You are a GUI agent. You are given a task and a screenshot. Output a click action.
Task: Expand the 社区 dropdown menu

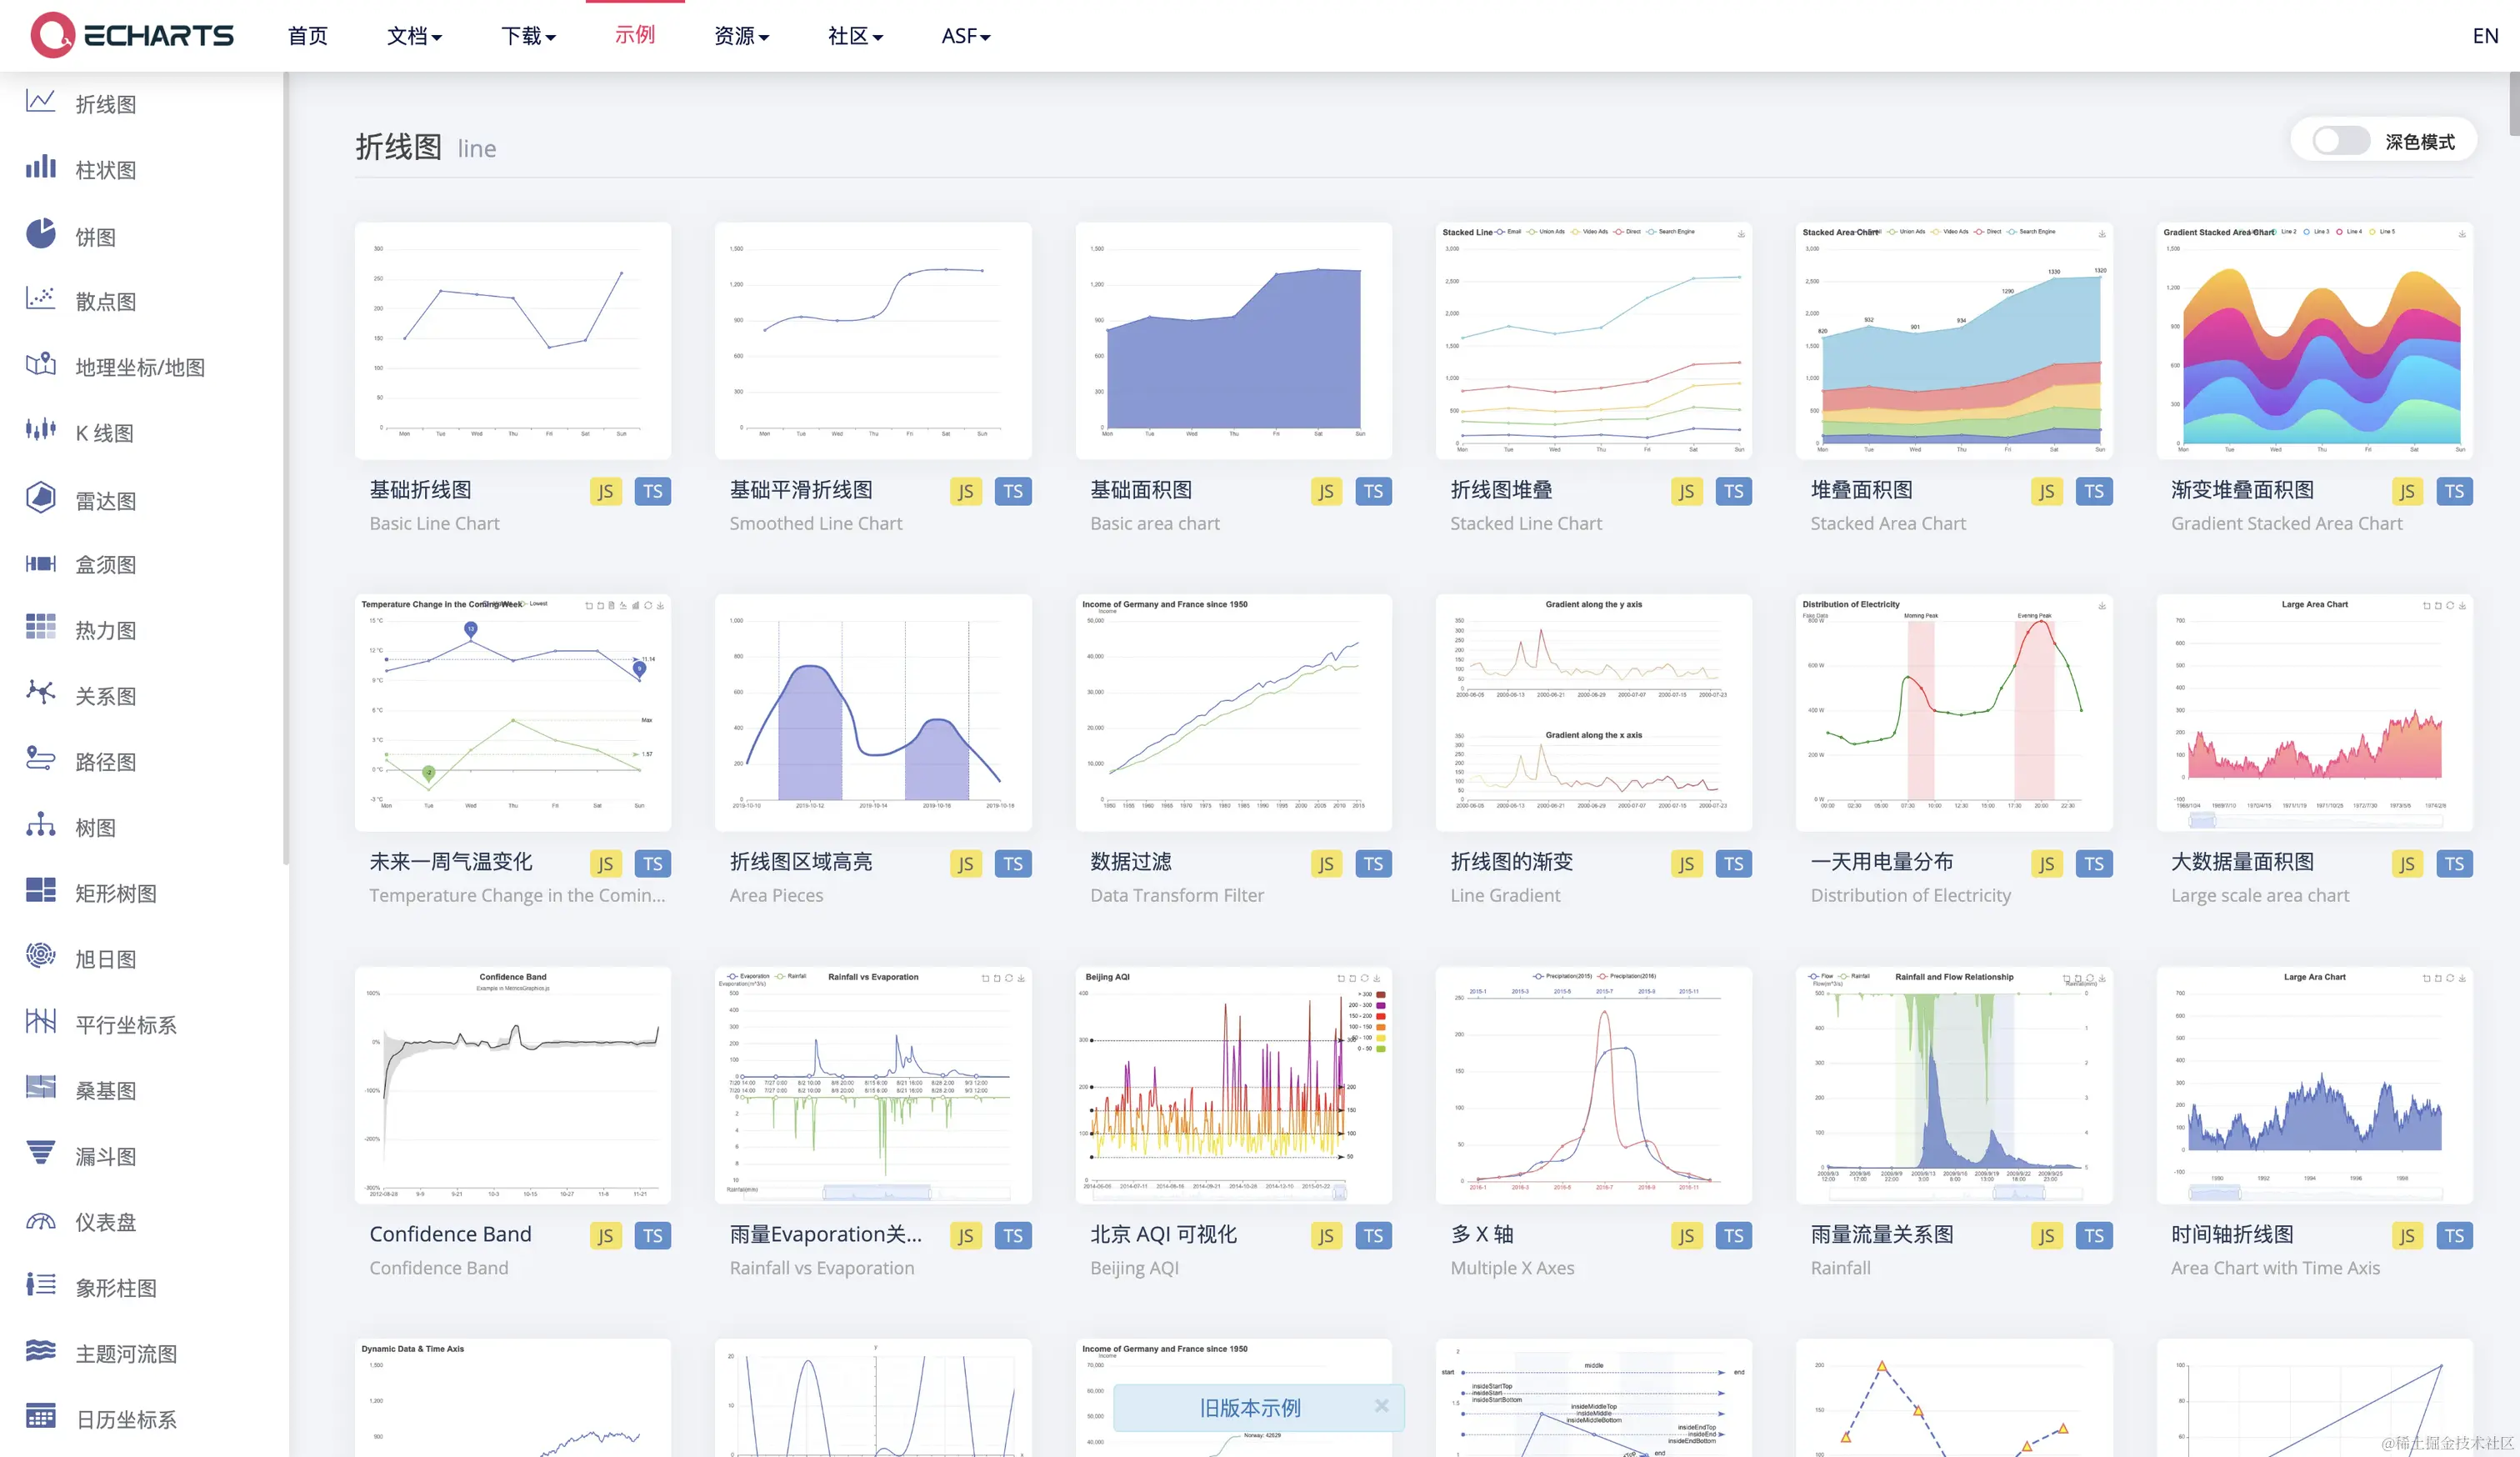click(x=855, y=36)
